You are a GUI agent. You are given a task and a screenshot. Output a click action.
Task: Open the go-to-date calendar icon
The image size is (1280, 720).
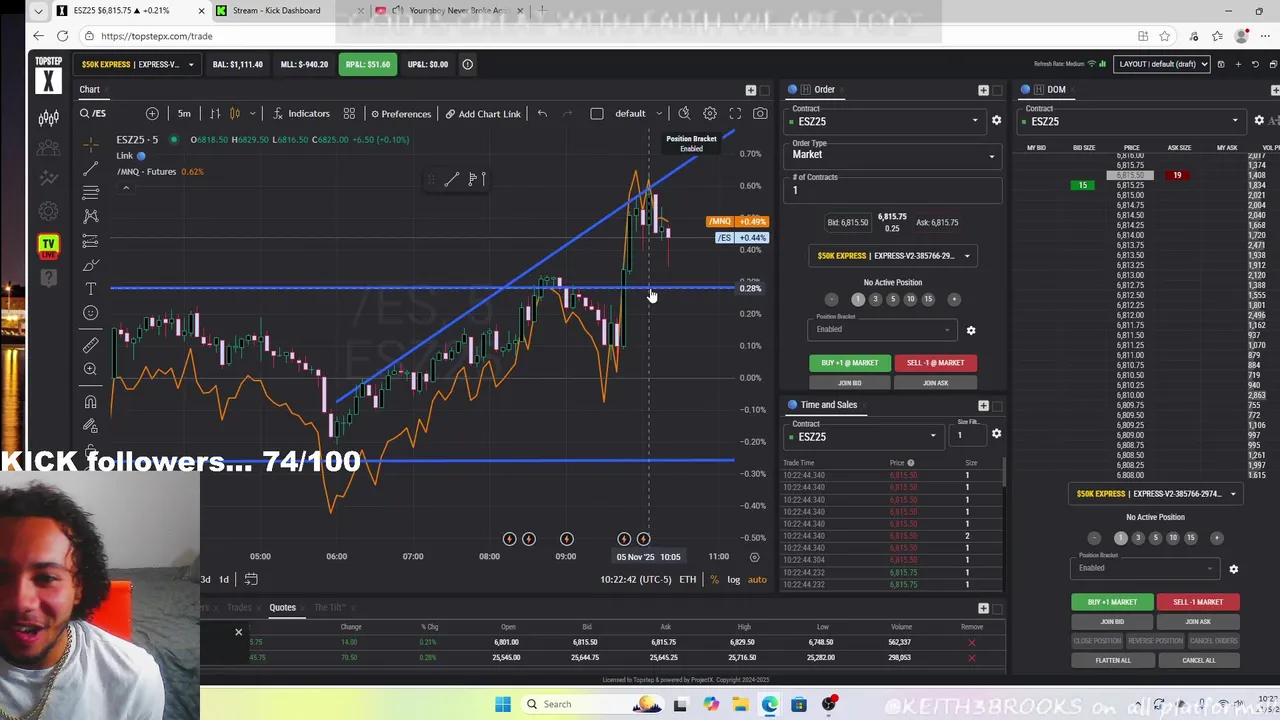pos(251,579)
